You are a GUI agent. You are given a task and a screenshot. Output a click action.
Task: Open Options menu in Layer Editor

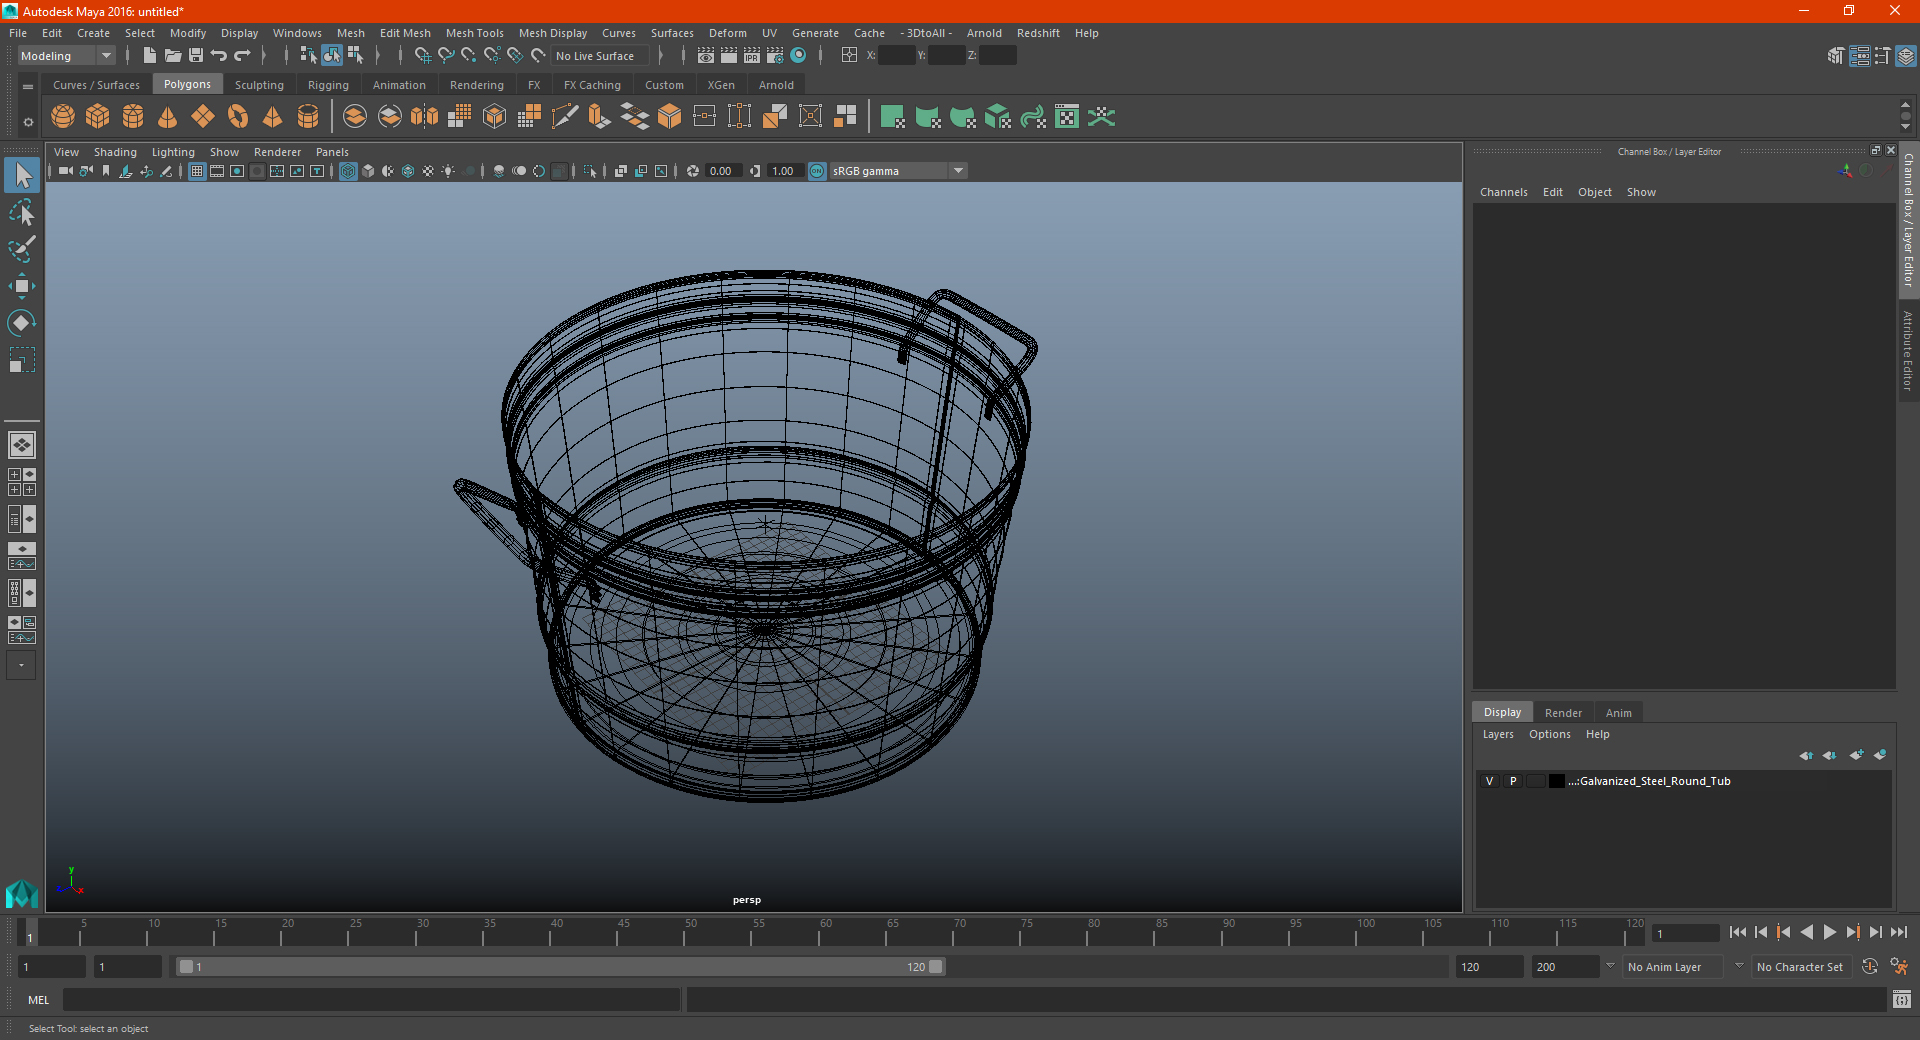1549,734
